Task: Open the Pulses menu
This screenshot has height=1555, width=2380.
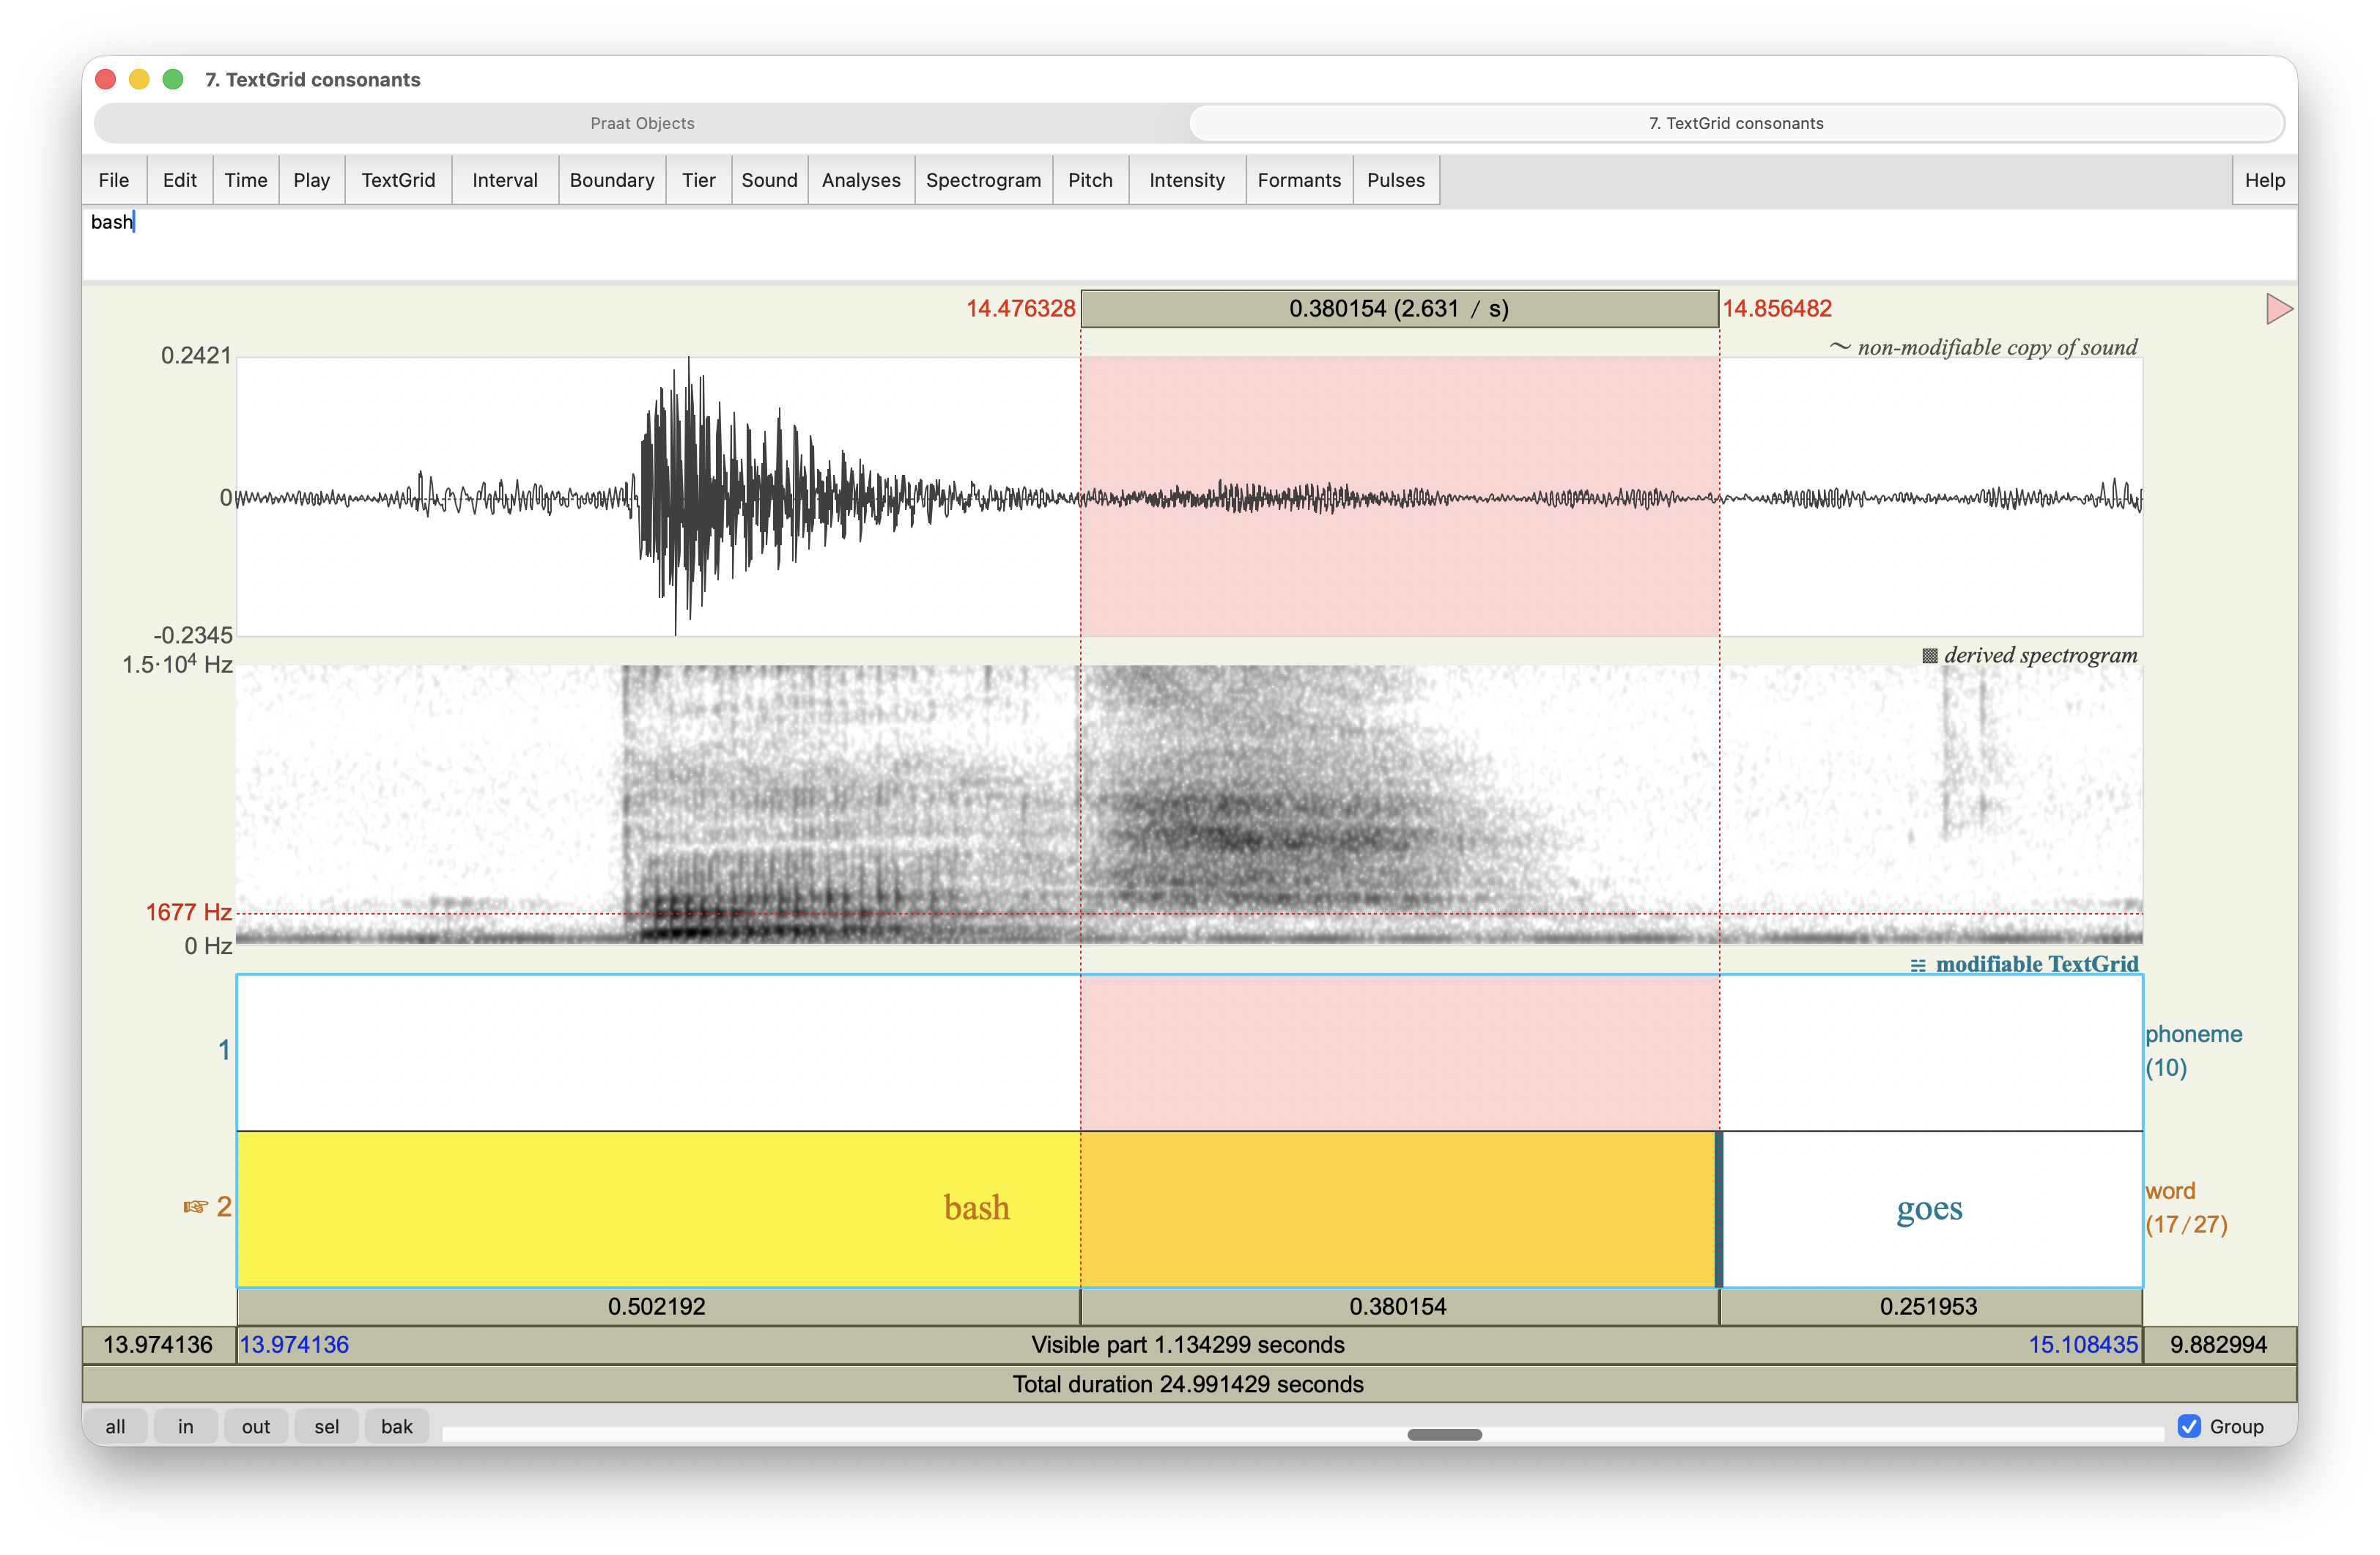Action: pos(1396,180)
